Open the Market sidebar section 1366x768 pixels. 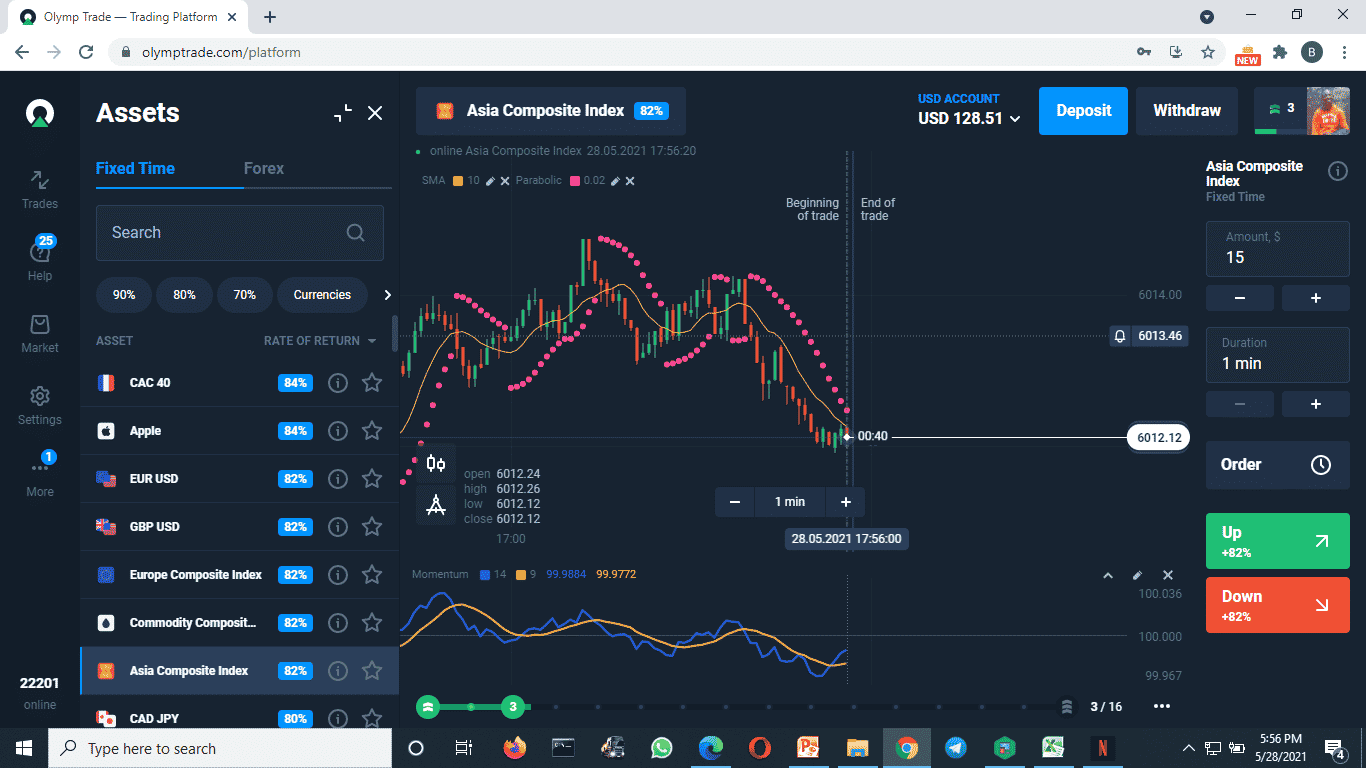[x=40, y=334]
